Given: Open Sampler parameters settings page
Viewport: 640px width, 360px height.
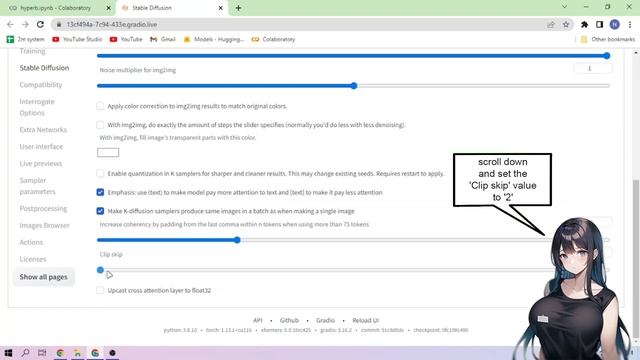Looking at the screenshot, I should (37, 186).
